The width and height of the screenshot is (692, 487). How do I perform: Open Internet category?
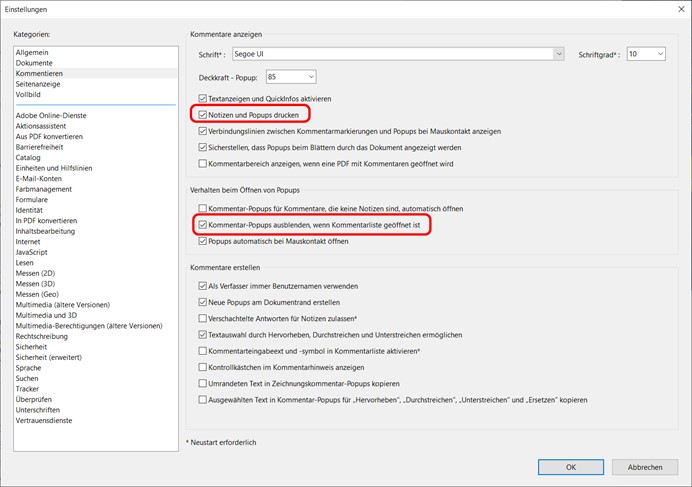(x=28, y=242)
